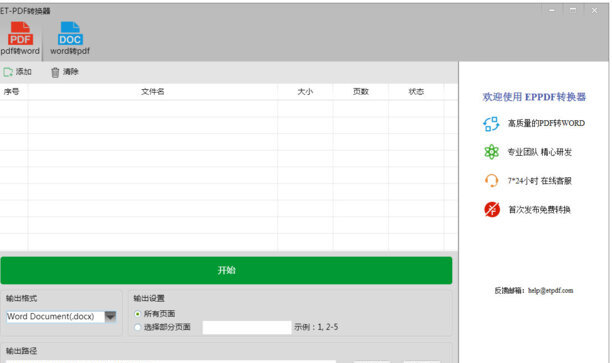612x363 pixels.
Task: Click the 首次发布免费转换 red icon
Action: [492, 210]
